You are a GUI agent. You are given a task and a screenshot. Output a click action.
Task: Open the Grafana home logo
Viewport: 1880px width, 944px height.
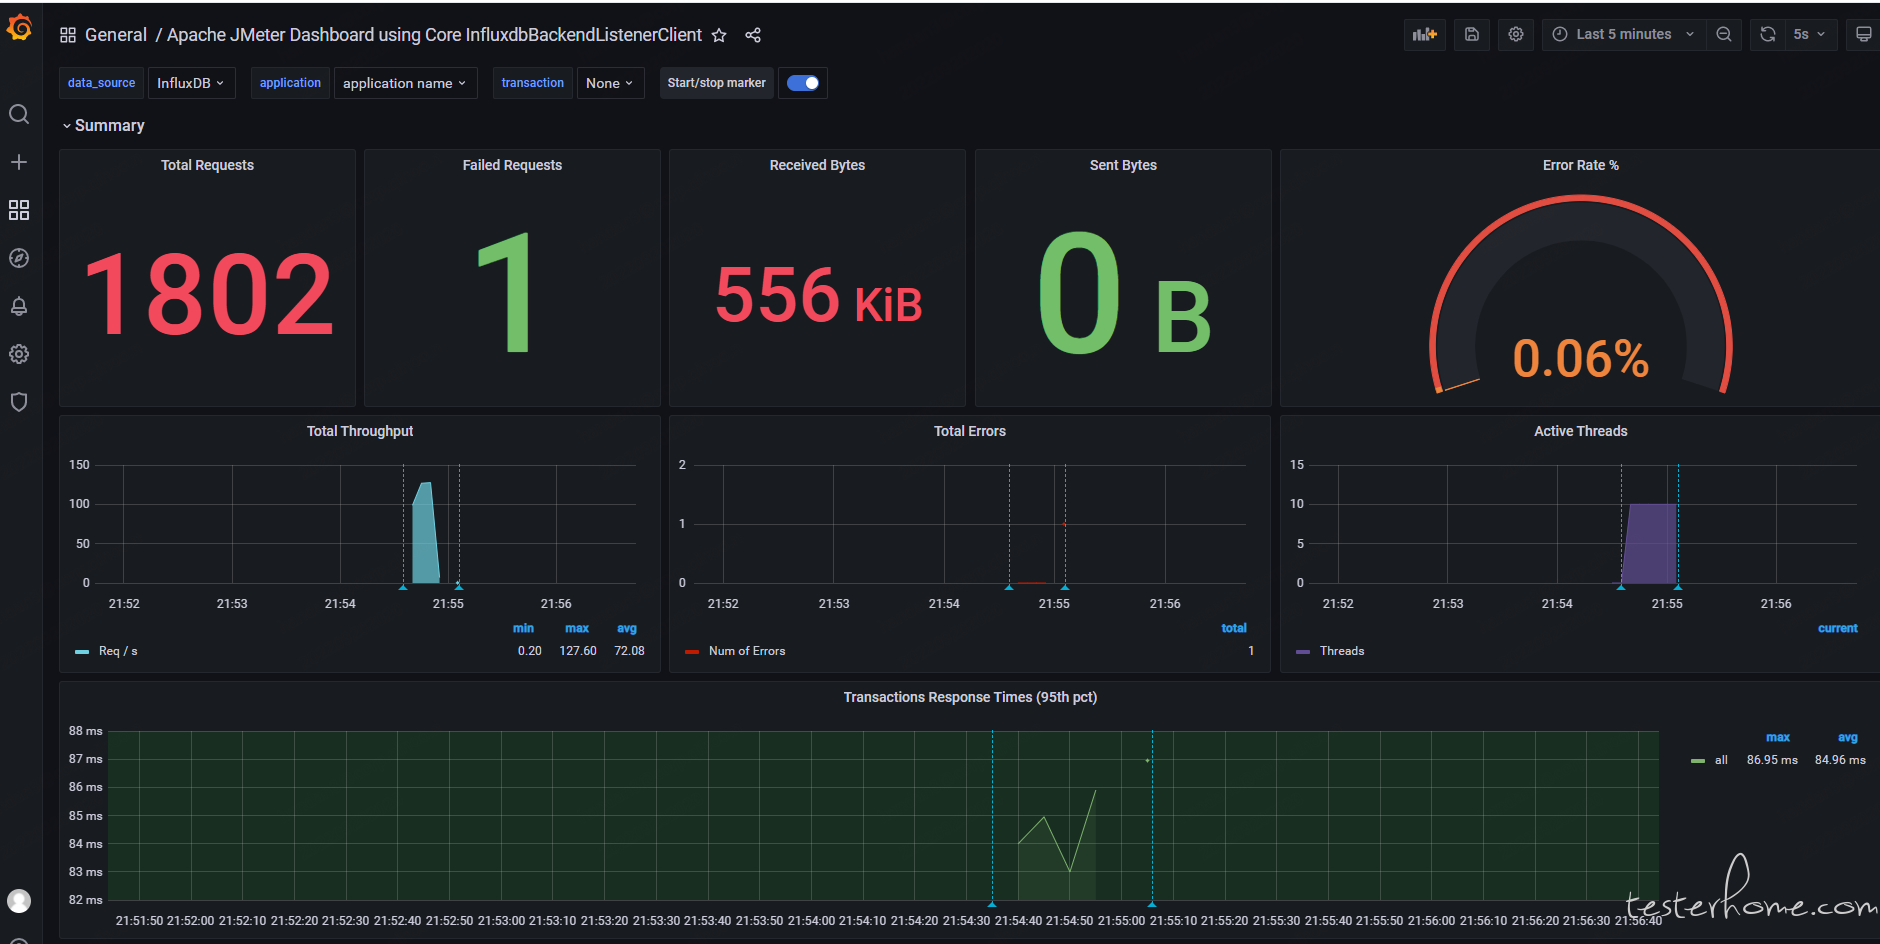pos(19,28)
